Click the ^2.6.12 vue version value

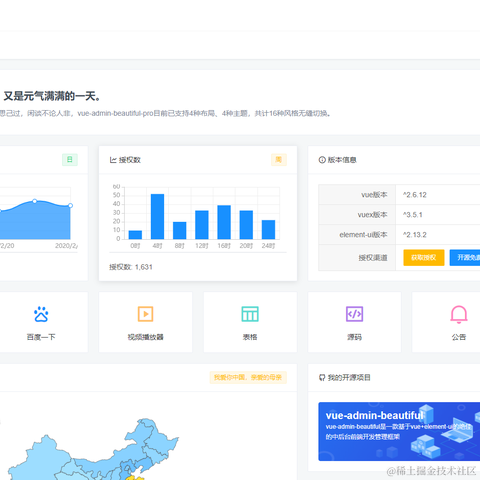pyautogui.click(x=415, y=195)
